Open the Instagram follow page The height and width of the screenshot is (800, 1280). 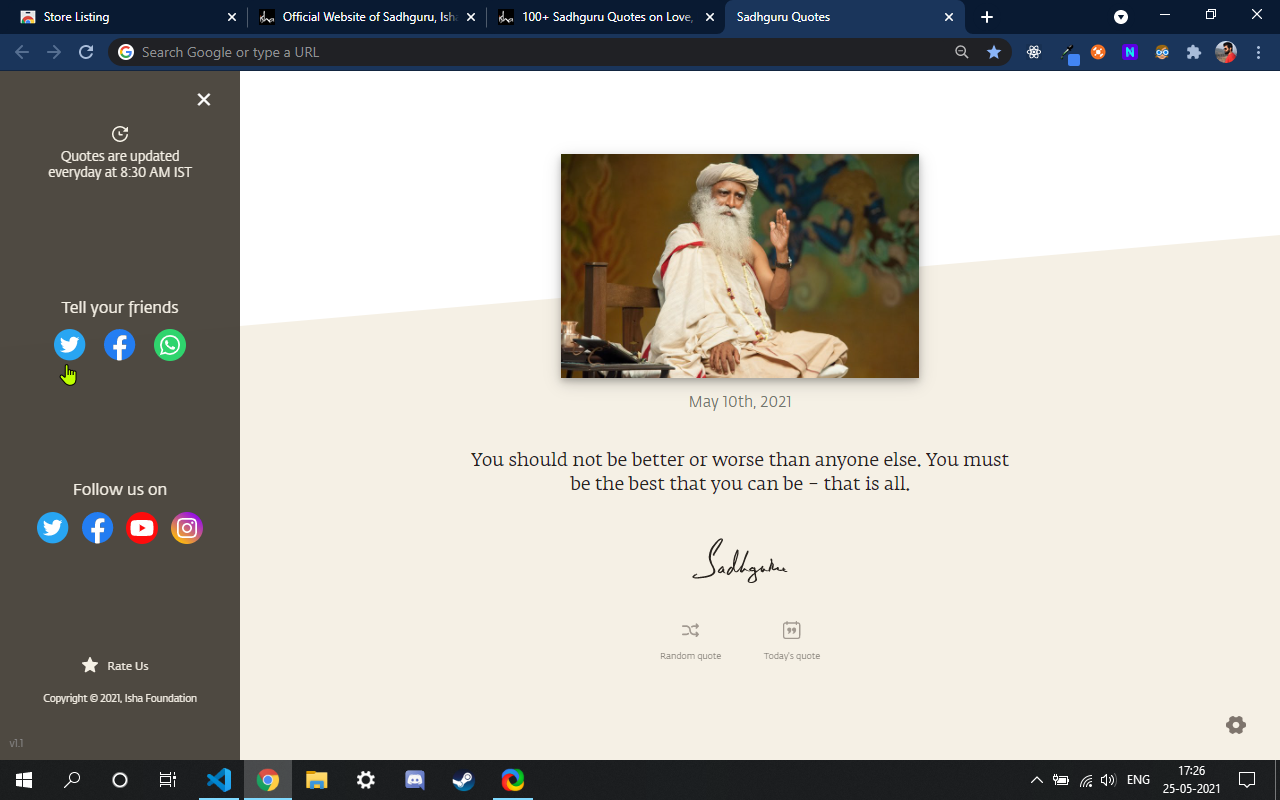click(186, 527)
